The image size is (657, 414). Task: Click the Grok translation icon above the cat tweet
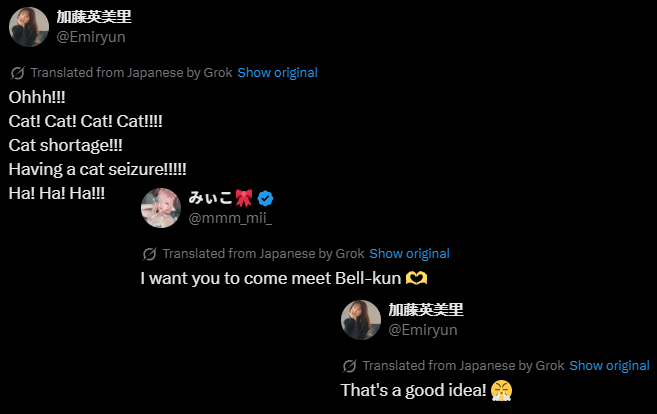[x=17, y=73]
